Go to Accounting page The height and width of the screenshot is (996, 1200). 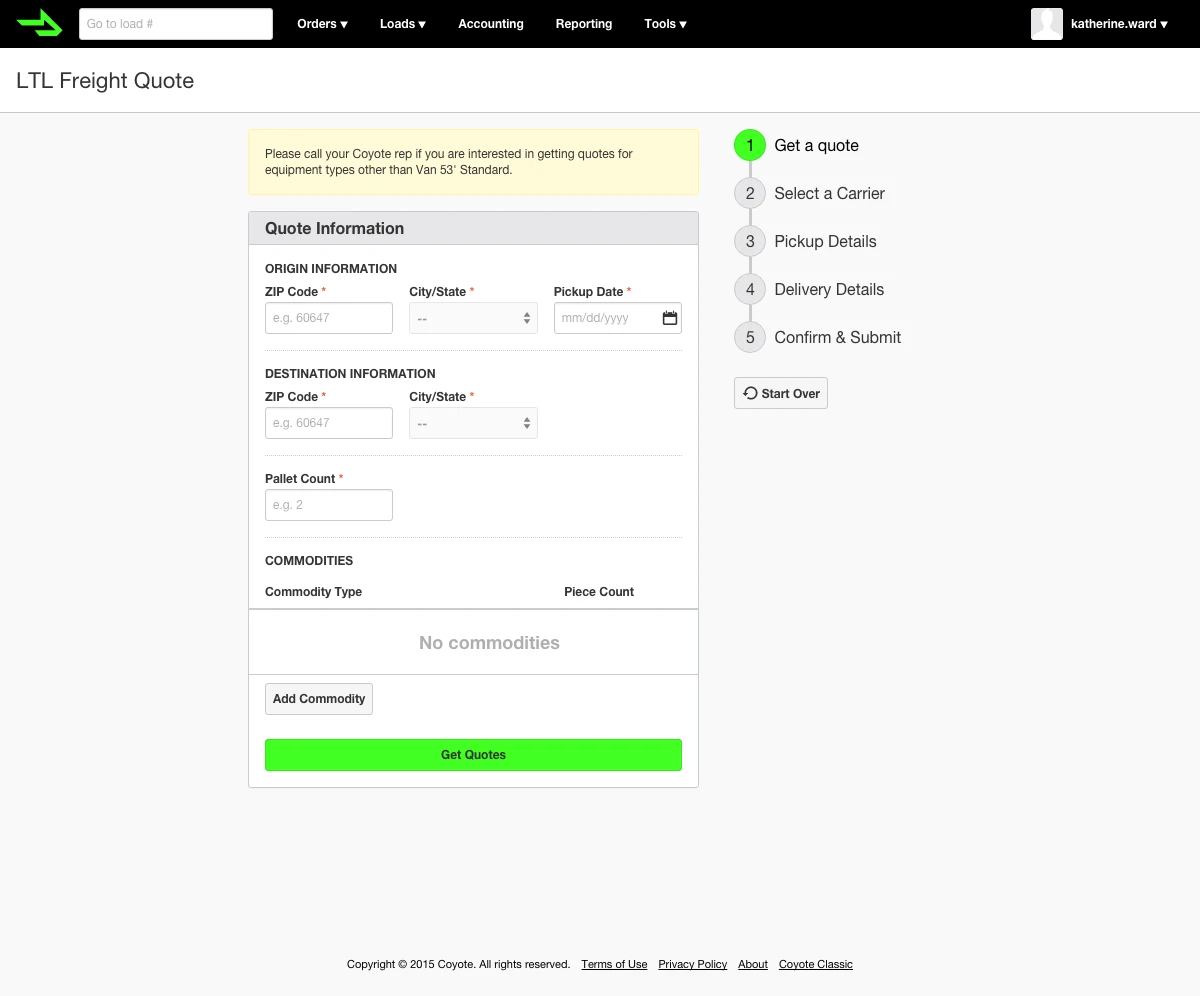(491, 24)
